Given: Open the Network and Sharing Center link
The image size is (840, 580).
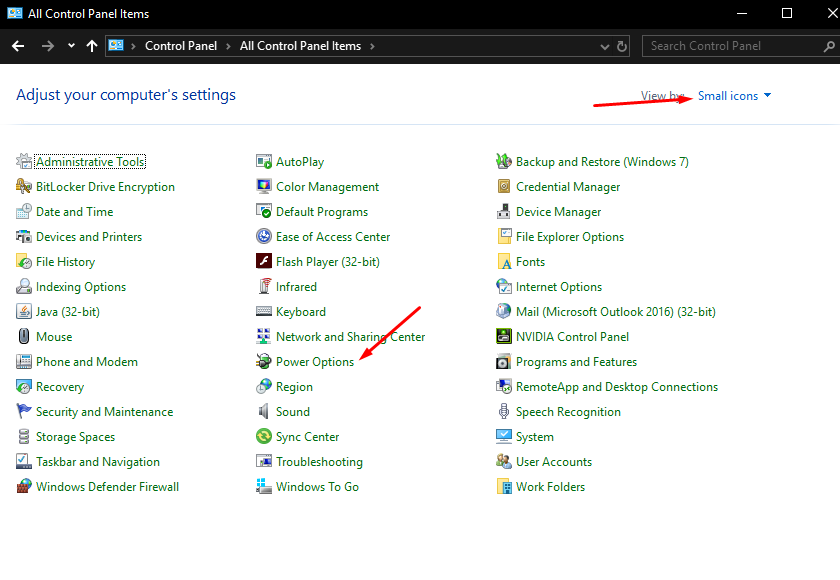Looking at the screenshot, I should coord(350,337).
